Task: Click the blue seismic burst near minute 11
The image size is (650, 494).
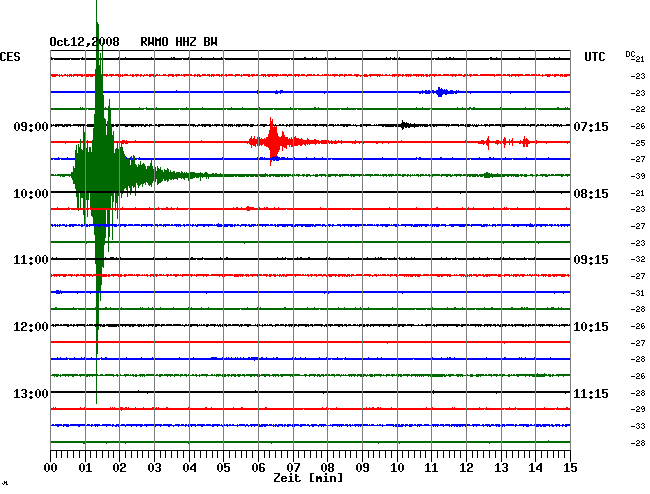Action: [439, 92]
